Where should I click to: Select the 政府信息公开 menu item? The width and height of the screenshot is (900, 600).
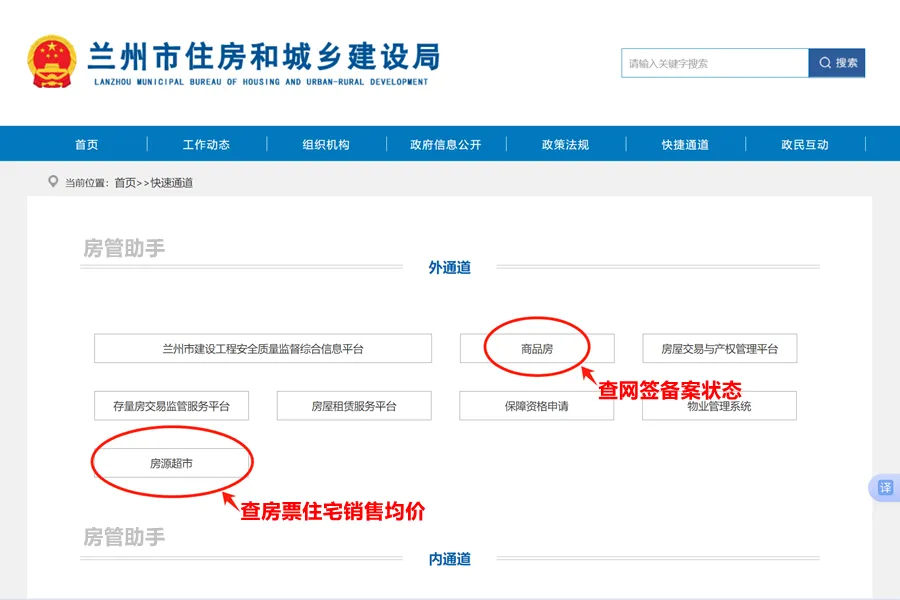[445, 144]
